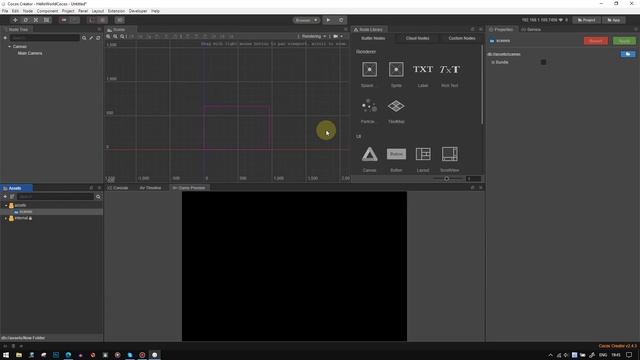Select the Rotate tool in the top toolbar
Viewport: 640px width, 360px height.
[26, 20]
